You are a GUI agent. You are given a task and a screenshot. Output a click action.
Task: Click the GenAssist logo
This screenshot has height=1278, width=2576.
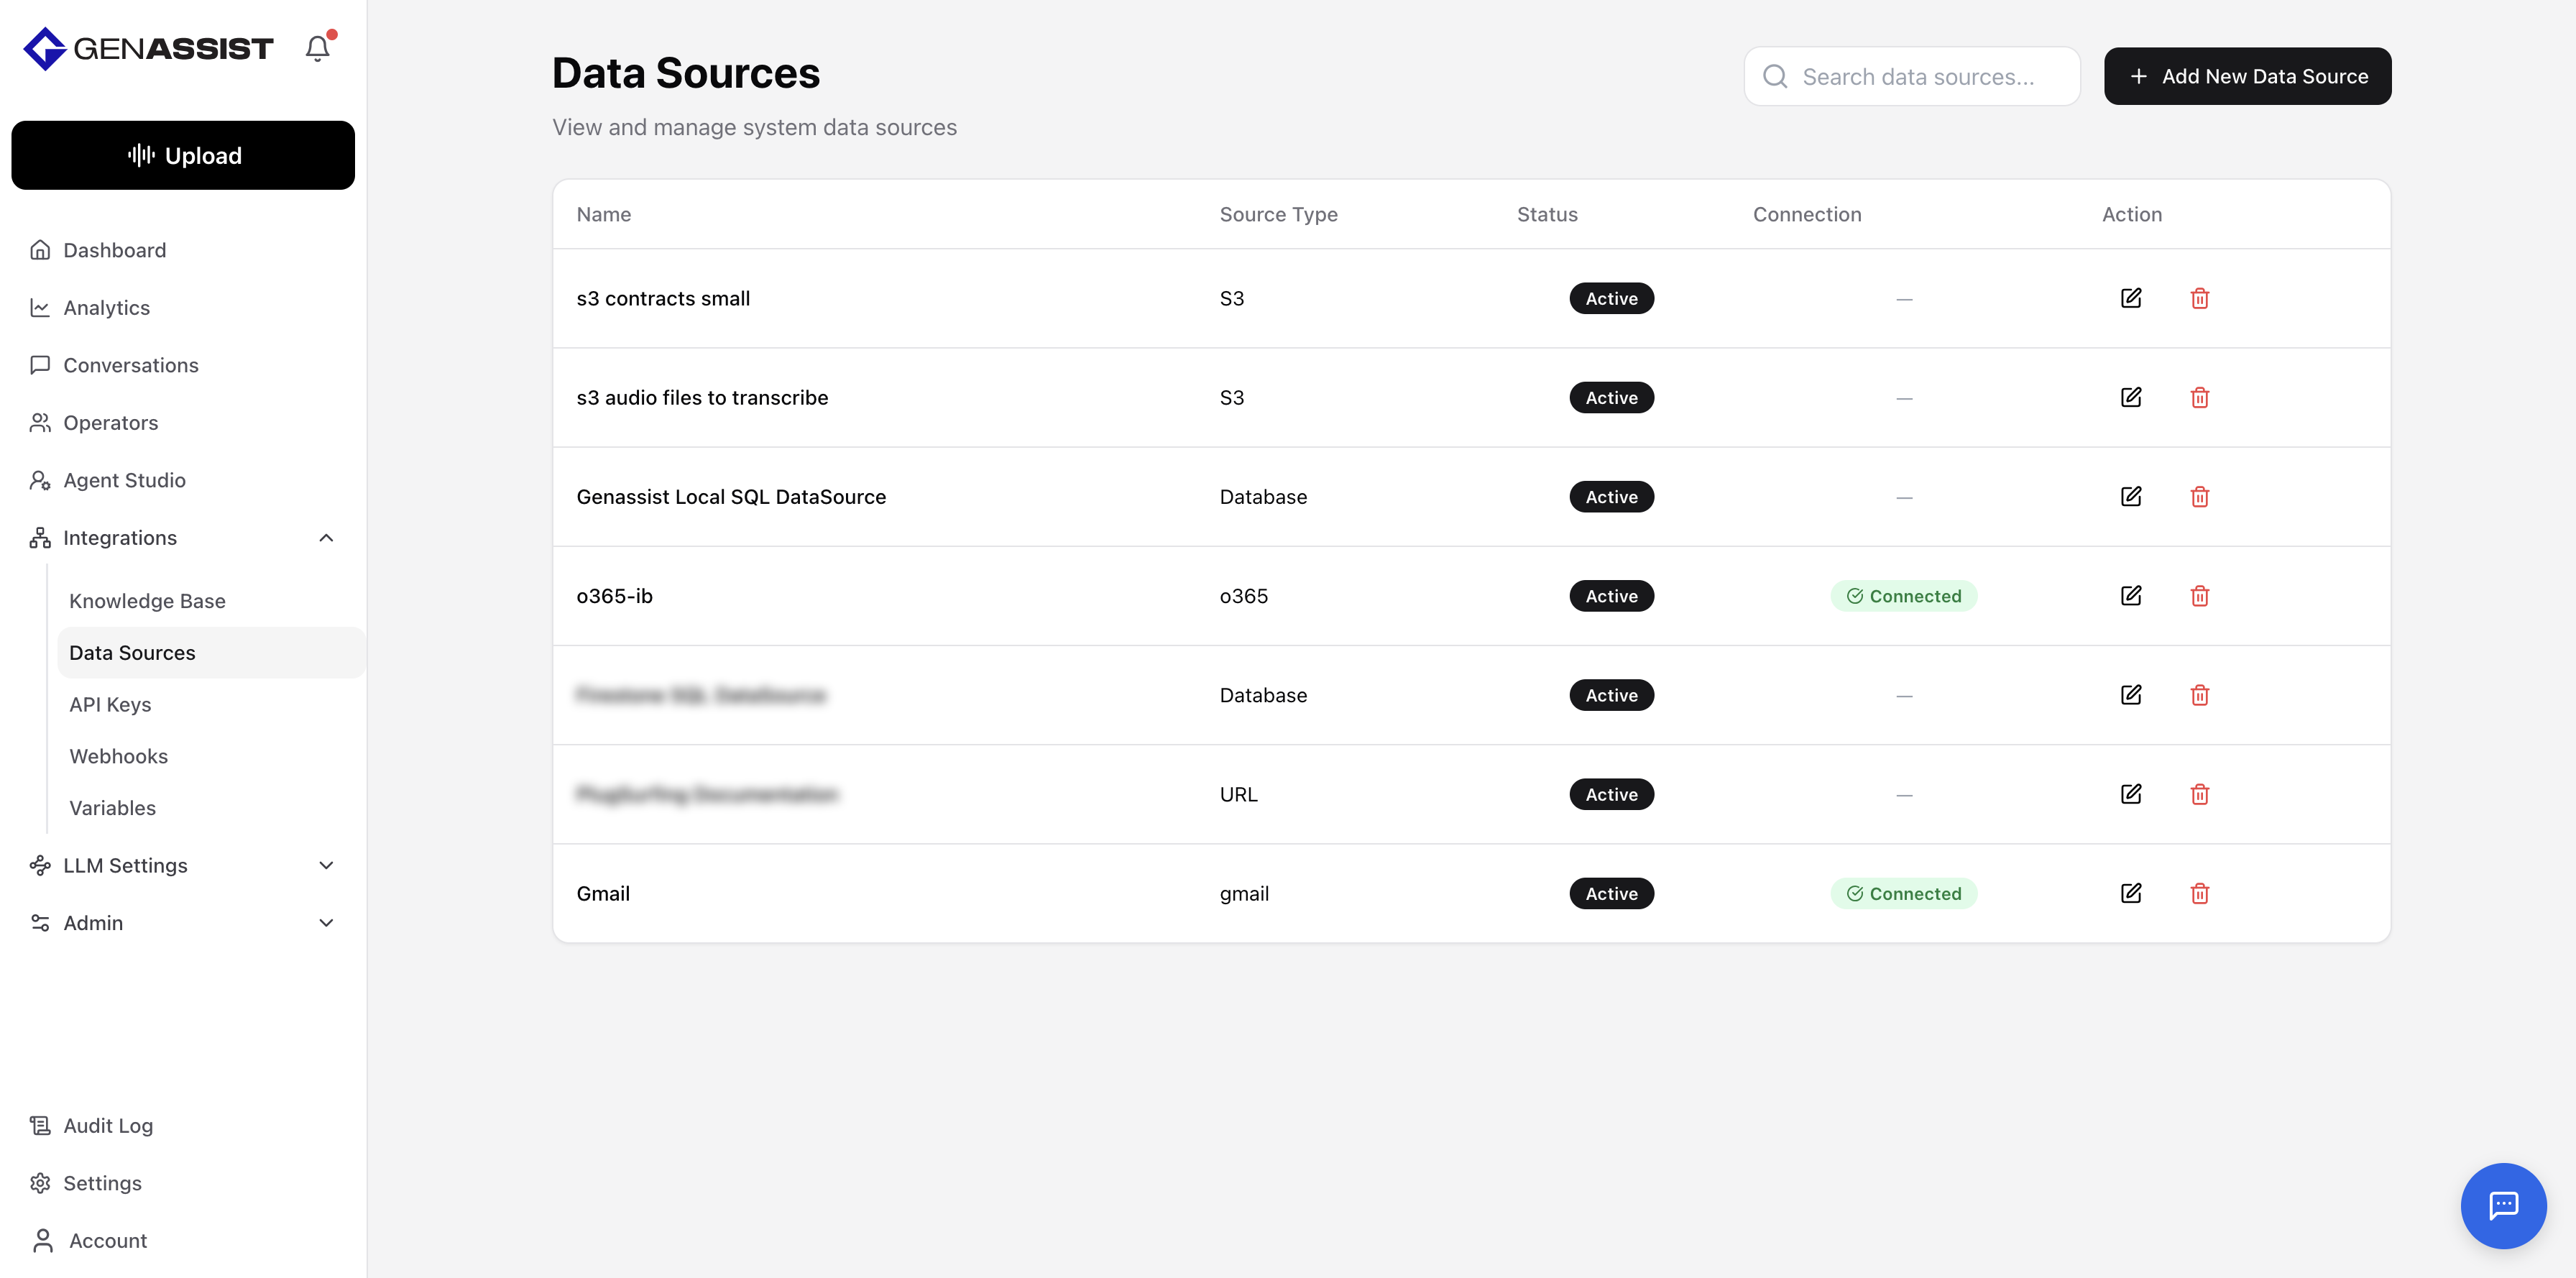click(x=148, y=48)
